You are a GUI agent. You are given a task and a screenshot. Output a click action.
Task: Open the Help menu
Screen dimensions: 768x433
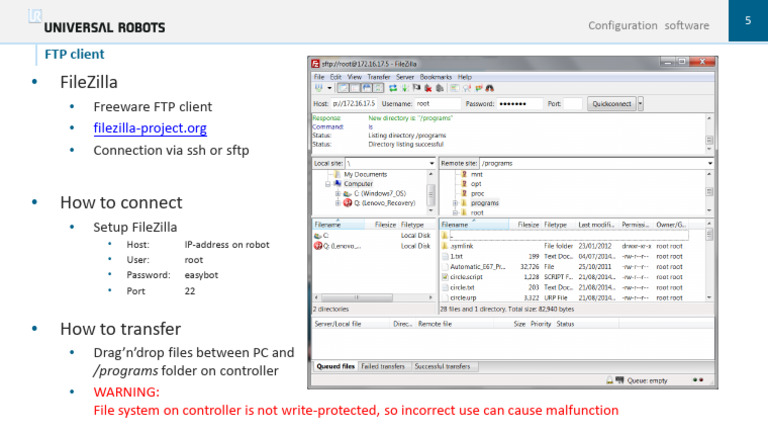pos(464,77)
